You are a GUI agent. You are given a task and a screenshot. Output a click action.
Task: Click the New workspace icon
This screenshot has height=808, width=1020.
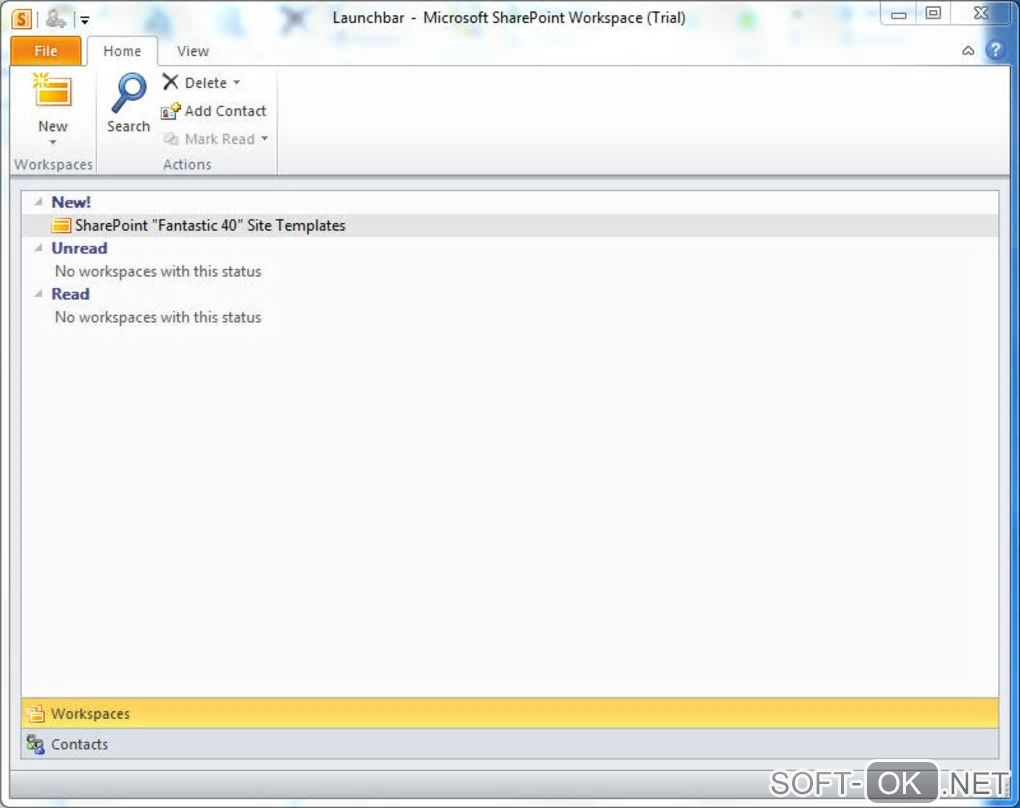(53, 92)
